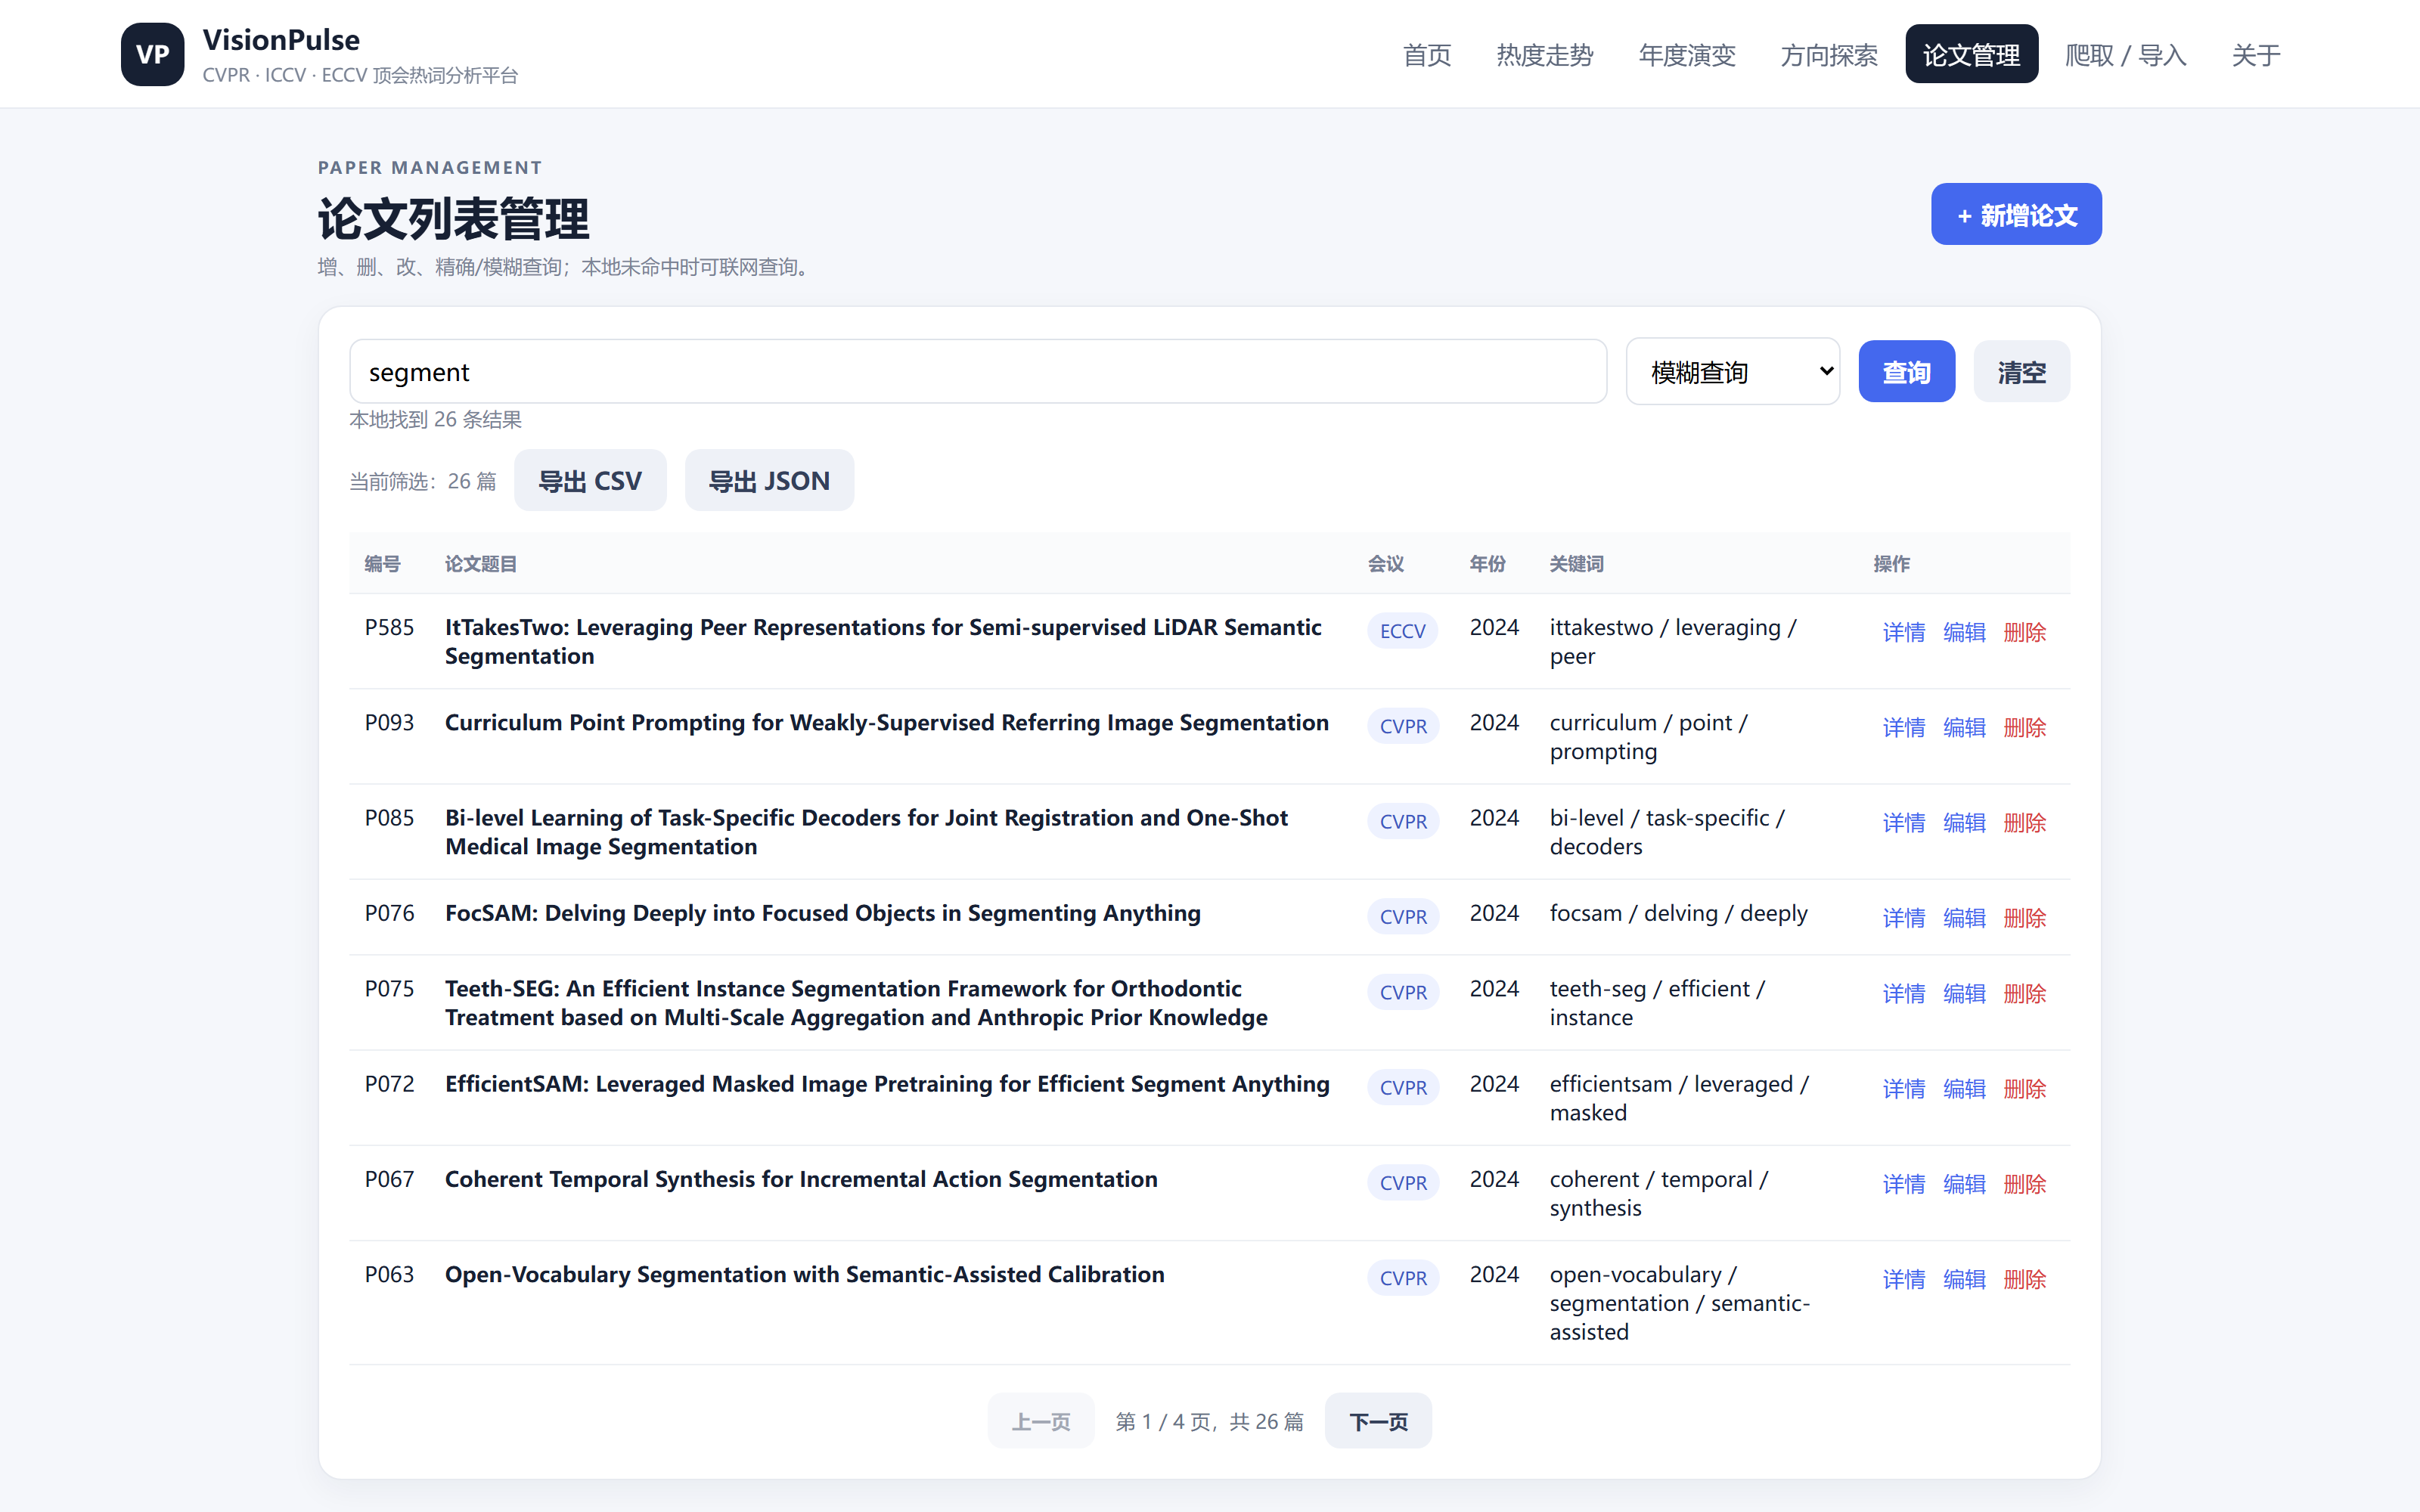Image resolution: width=2420 pixels, height=1512 pixels.
Task: Add a new paper with 新增论文
Action: coord(2016,214)
